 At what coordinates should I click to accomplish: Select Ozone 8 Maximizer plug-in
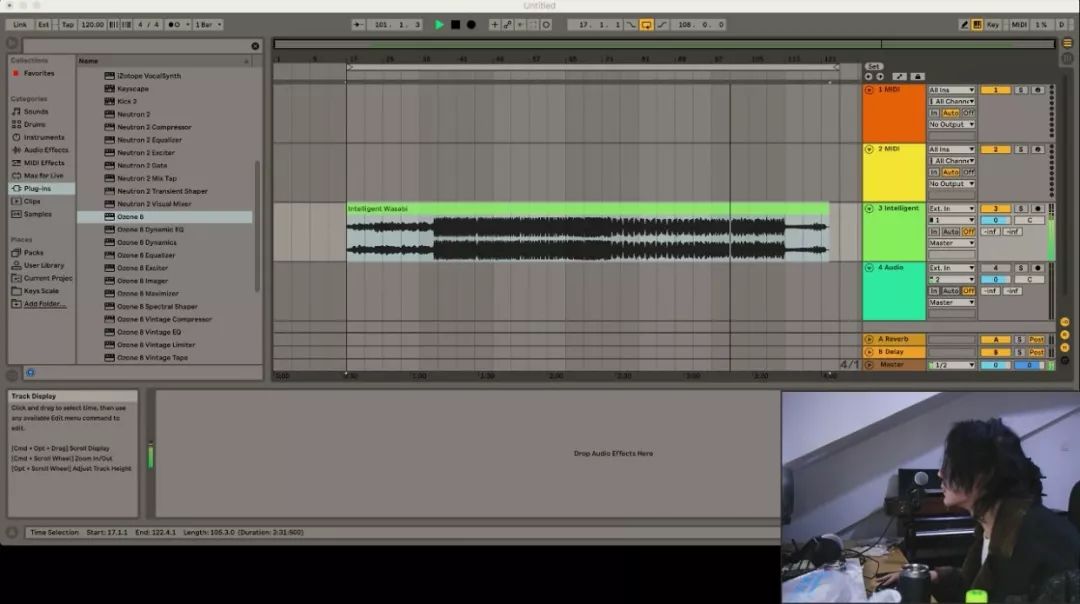tap(148, 294)
